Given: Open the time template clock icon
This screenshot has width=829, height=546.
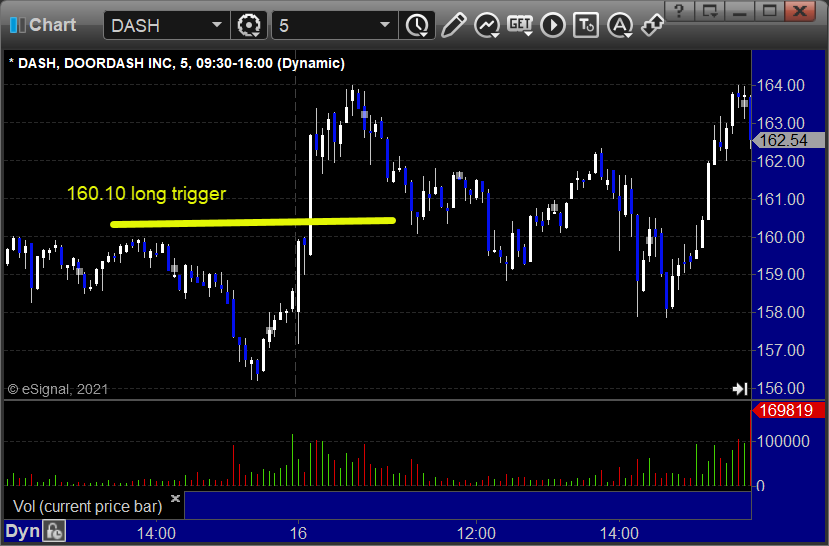Looking at the screenshot, I should pos(417,25).
